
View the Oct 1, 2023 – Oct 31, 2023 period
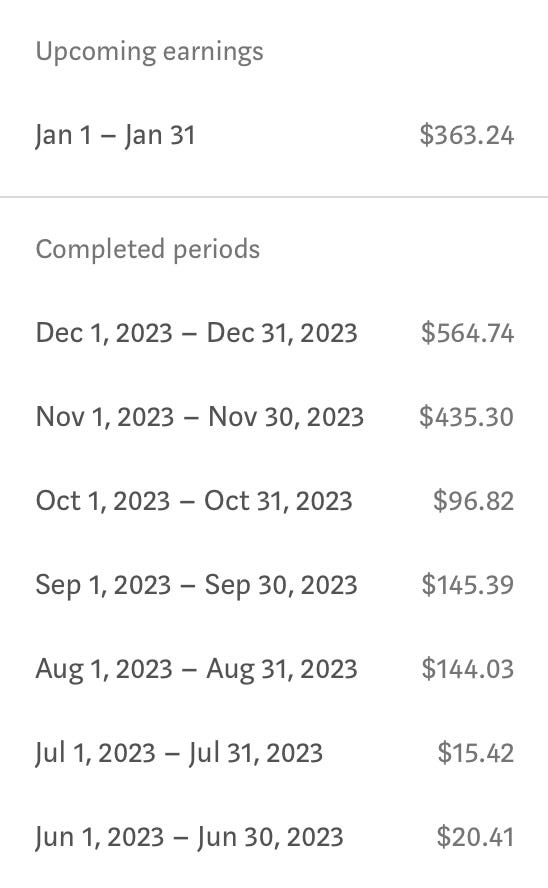coord(274,501)
